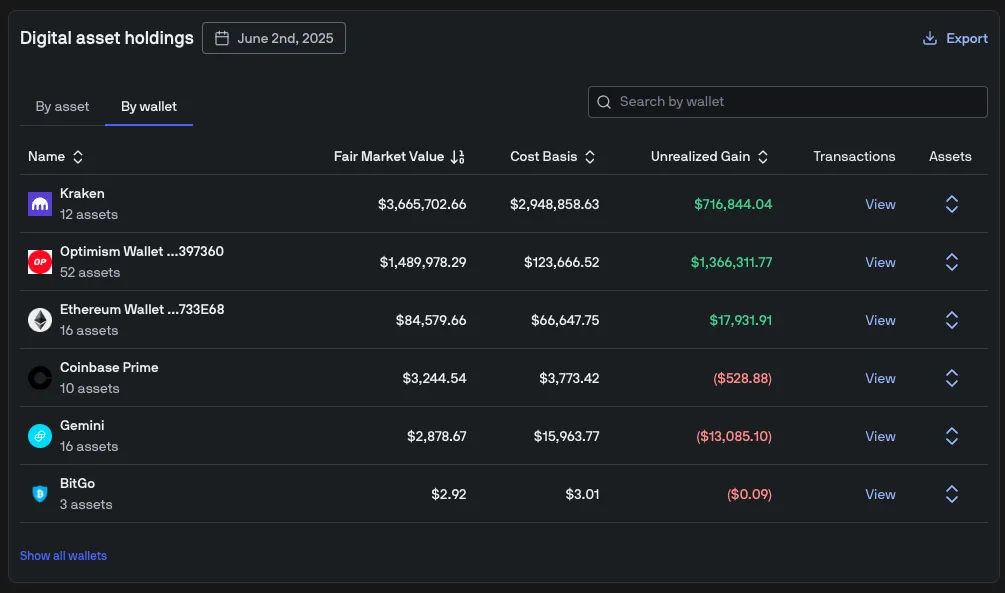Click the ($528.88) unrealized loss
The image size is (1005, 593).
[x=742, y=378]
